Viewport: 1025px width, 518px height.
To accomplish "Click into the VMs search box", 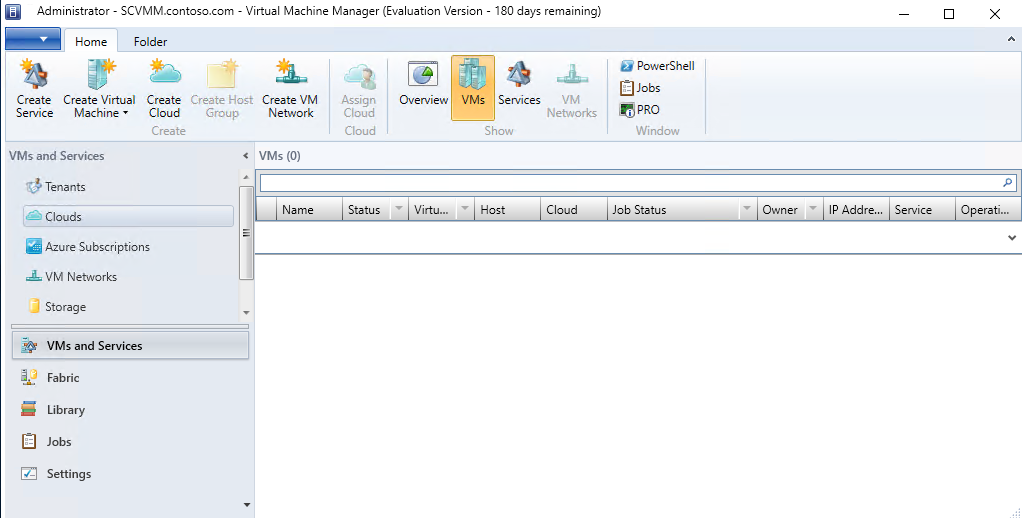I will coord(631,183).
